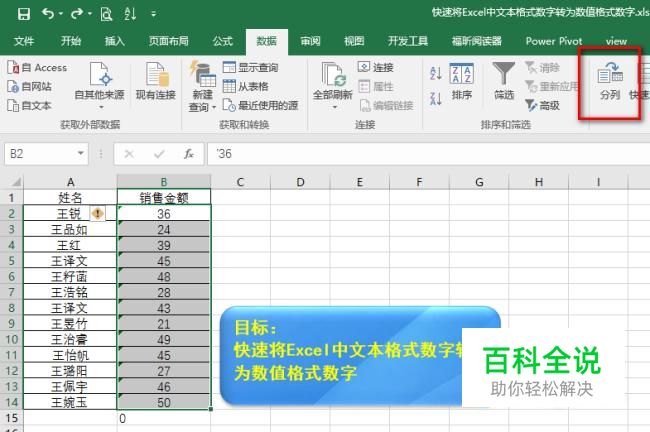Switch to the 视图 ribbon tab
The image size is (650, 432).
click(x=354, y=41)
